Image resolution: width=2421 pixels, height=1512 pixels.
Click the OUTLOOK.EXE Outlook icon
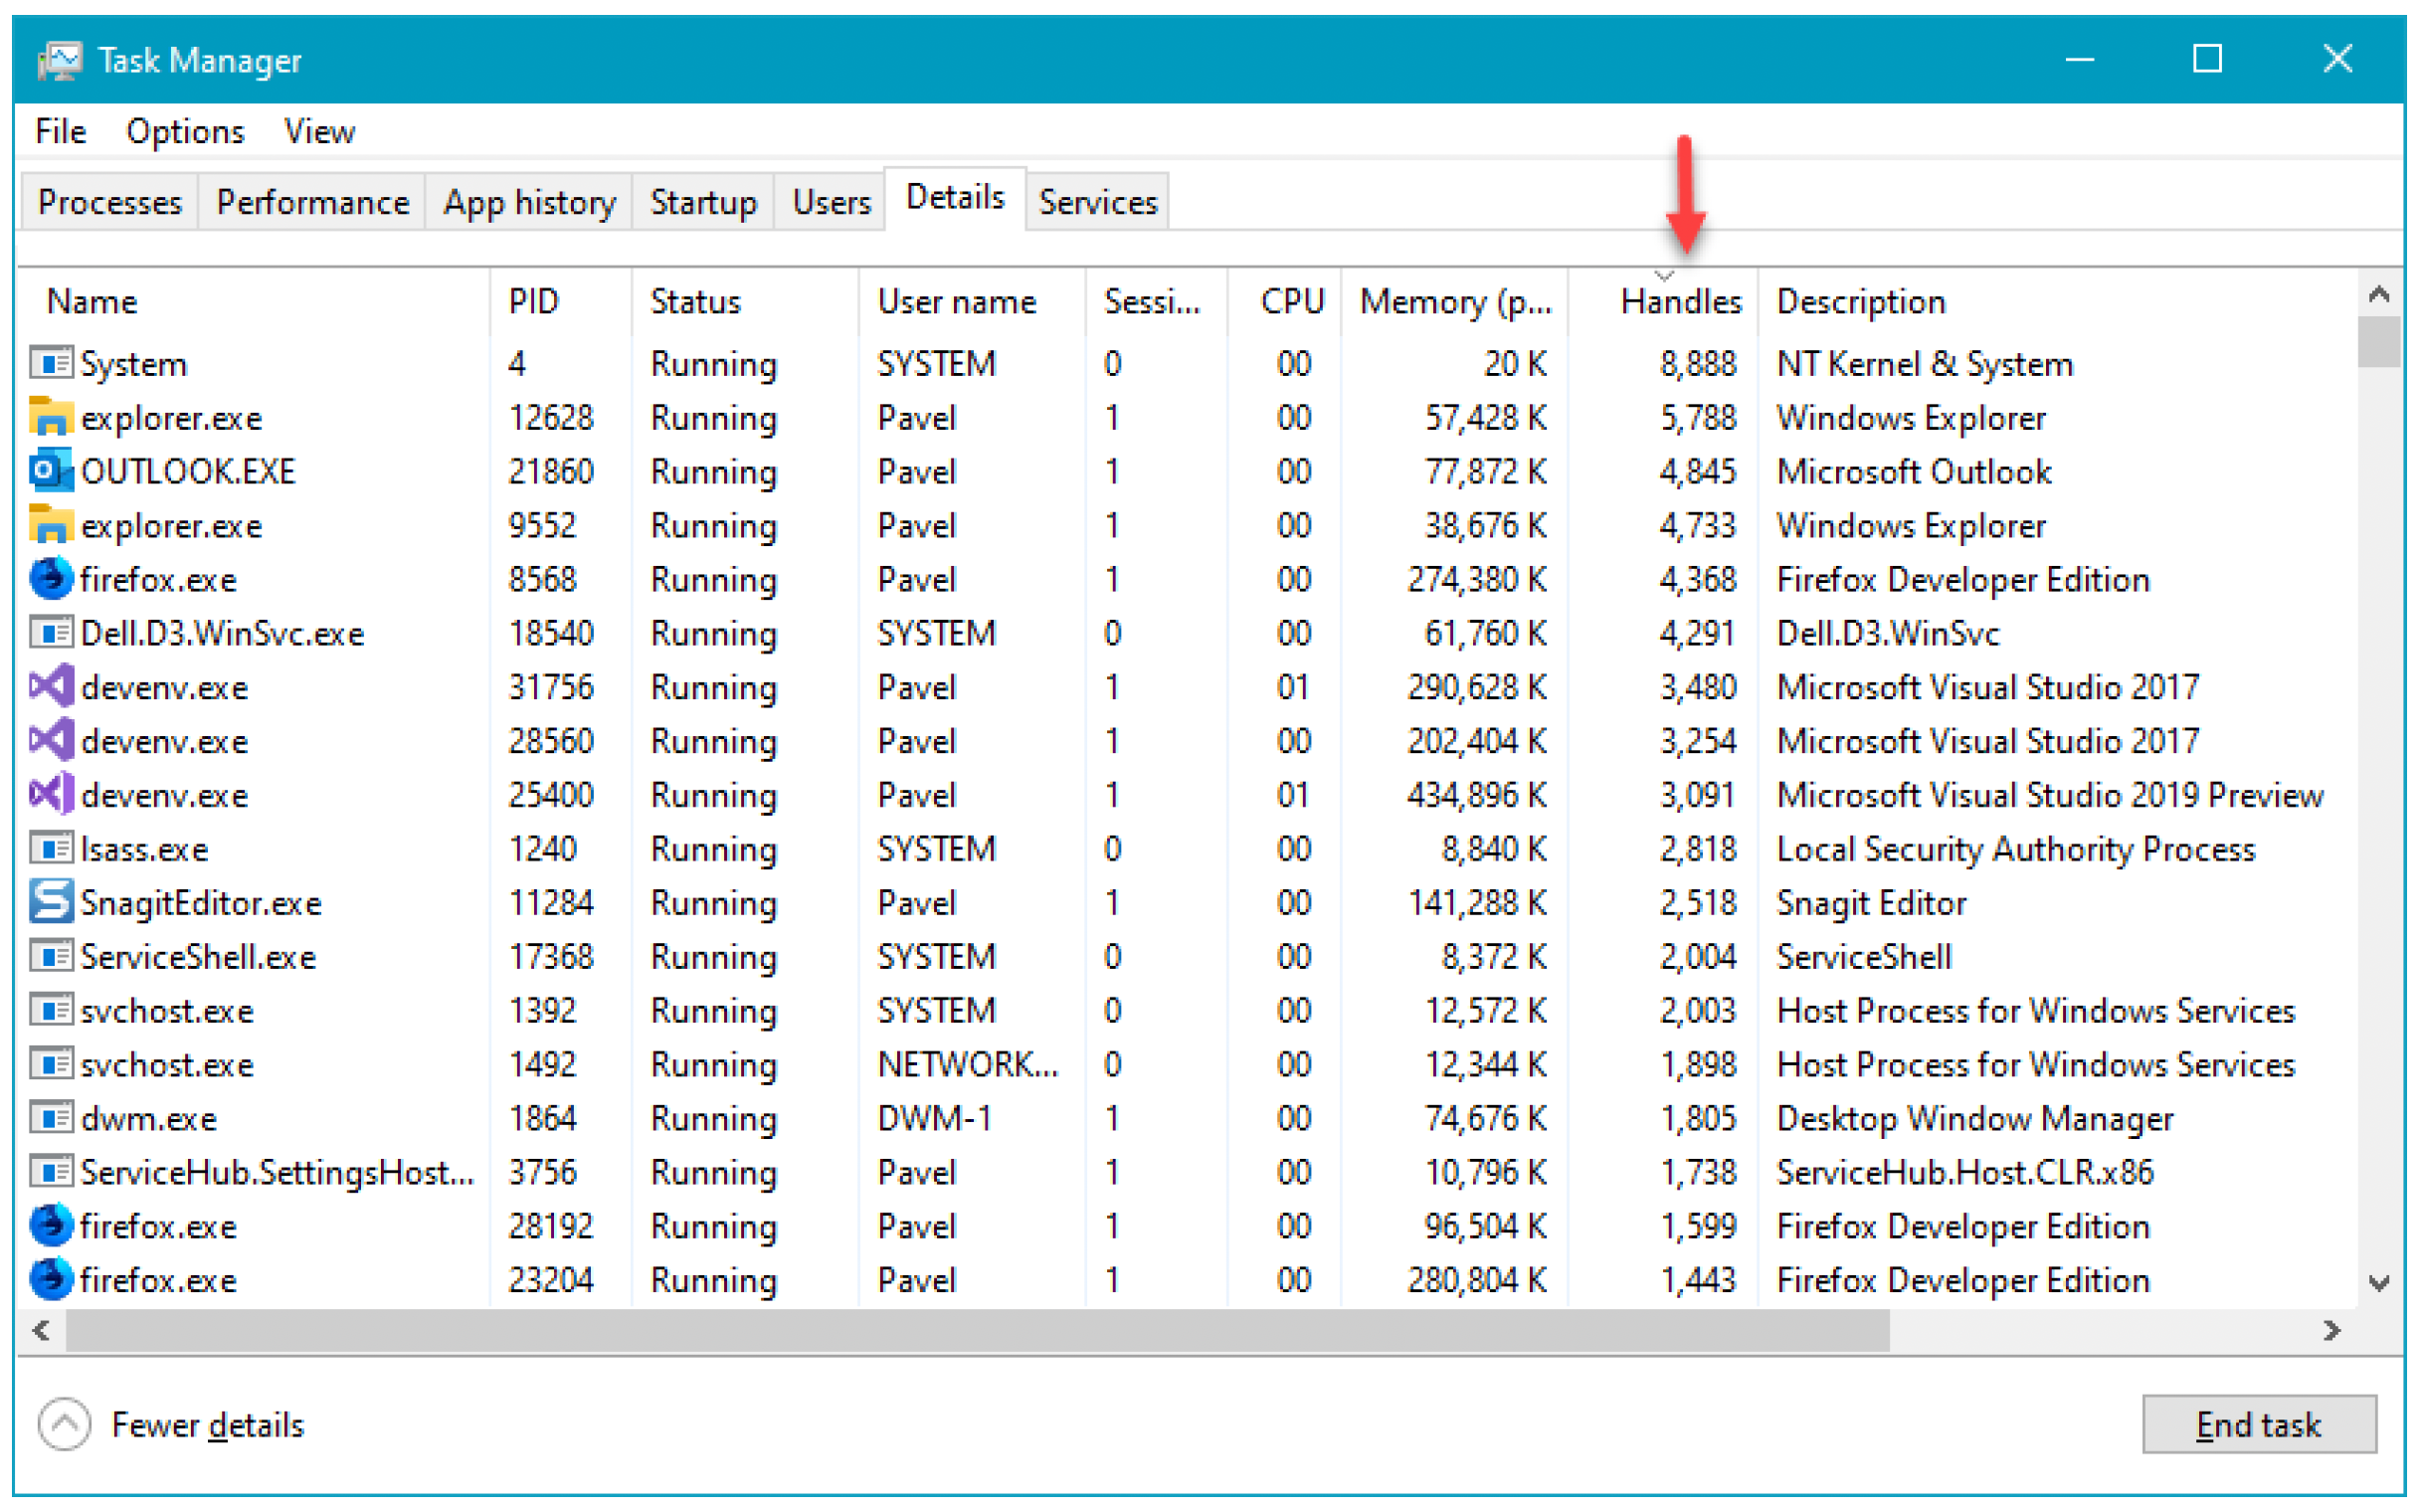pyautogui.click(x=51, y=471)
